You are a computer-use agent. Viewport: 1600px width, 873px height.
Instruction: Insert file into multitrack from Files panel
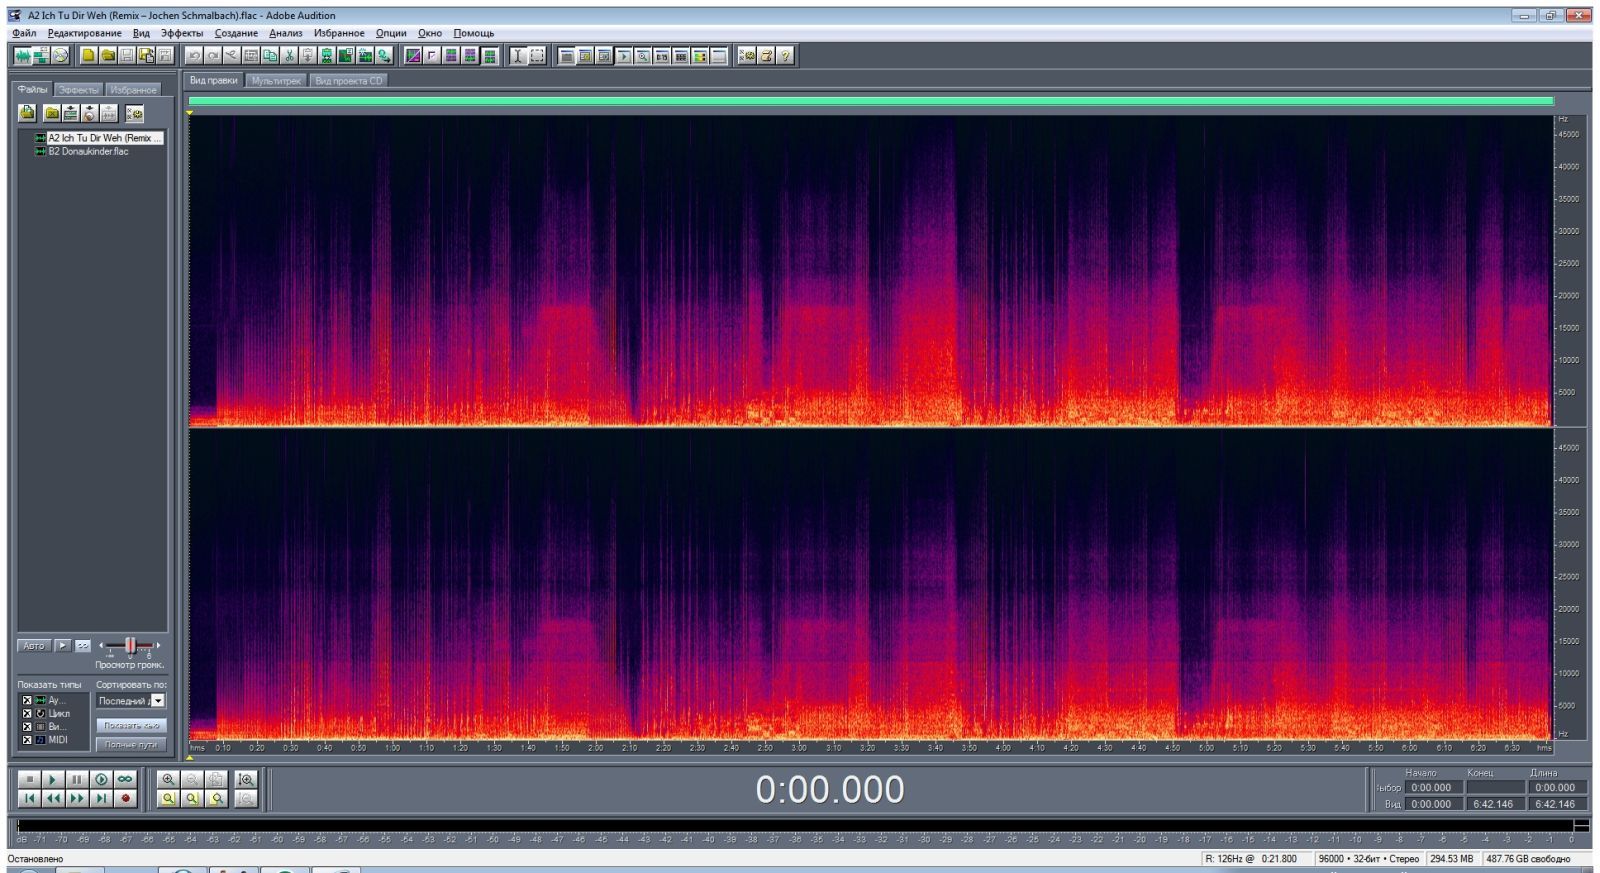point(70,113)
